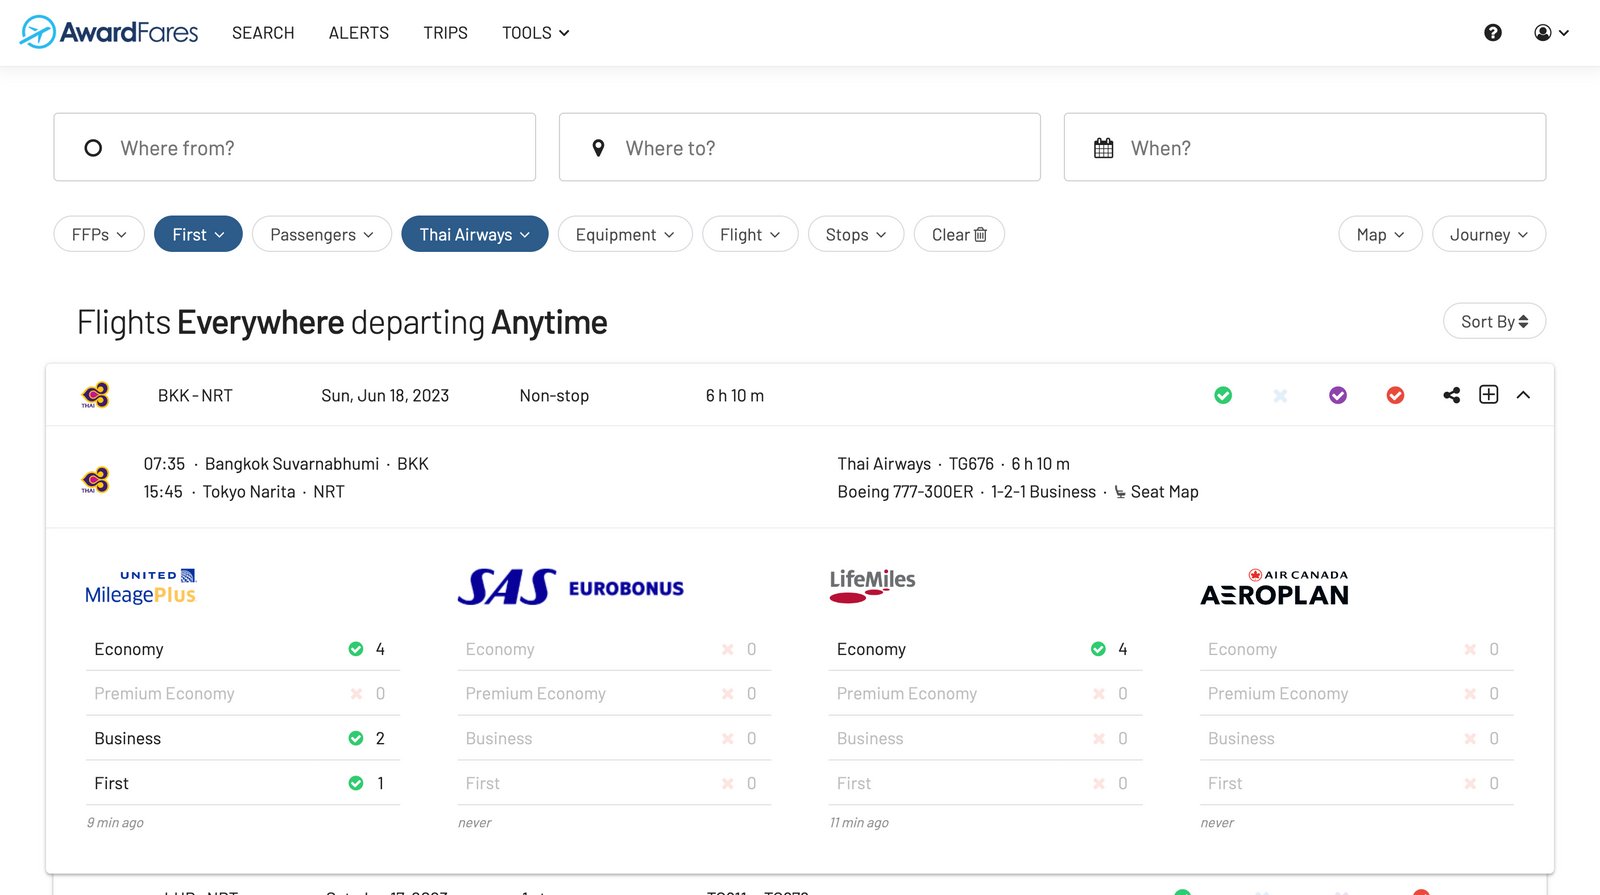Click the LifeMiles logo

872,586
